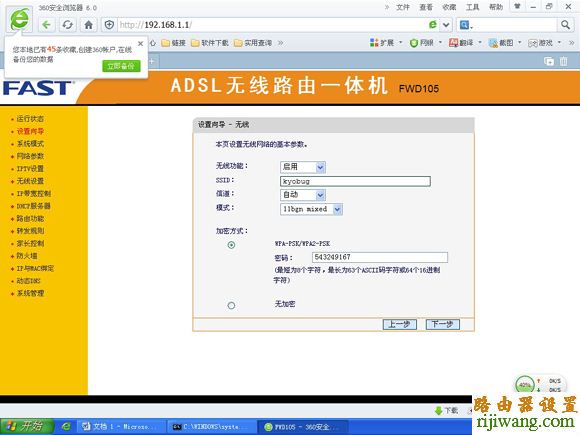Go back with the green arrow button

pyautogui.click(x=46, y=25)
